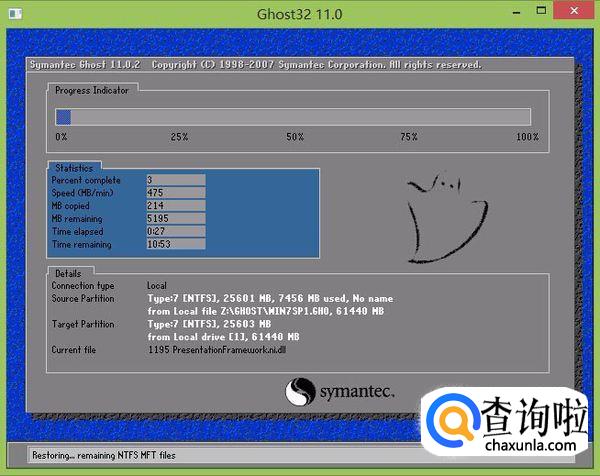Click the 75% progress marker
This screenshot has height=476, width=600.
coord(409,137)
